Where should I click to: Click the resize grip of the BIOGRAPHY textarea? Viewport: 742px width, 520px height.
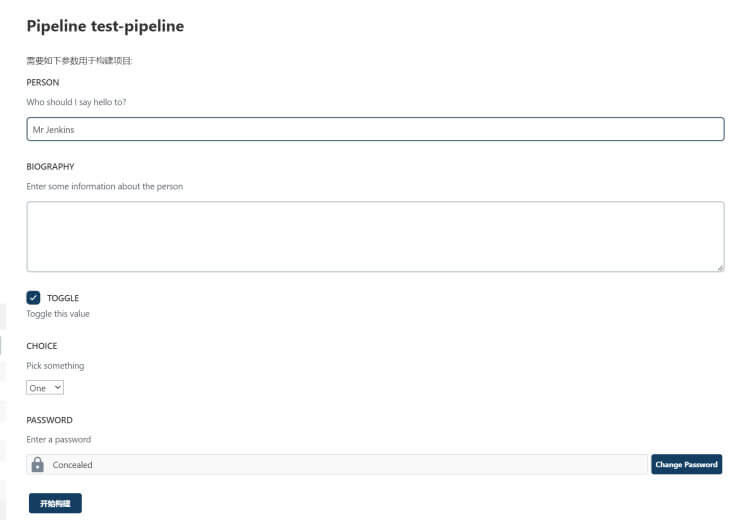[x=720, y=268]
